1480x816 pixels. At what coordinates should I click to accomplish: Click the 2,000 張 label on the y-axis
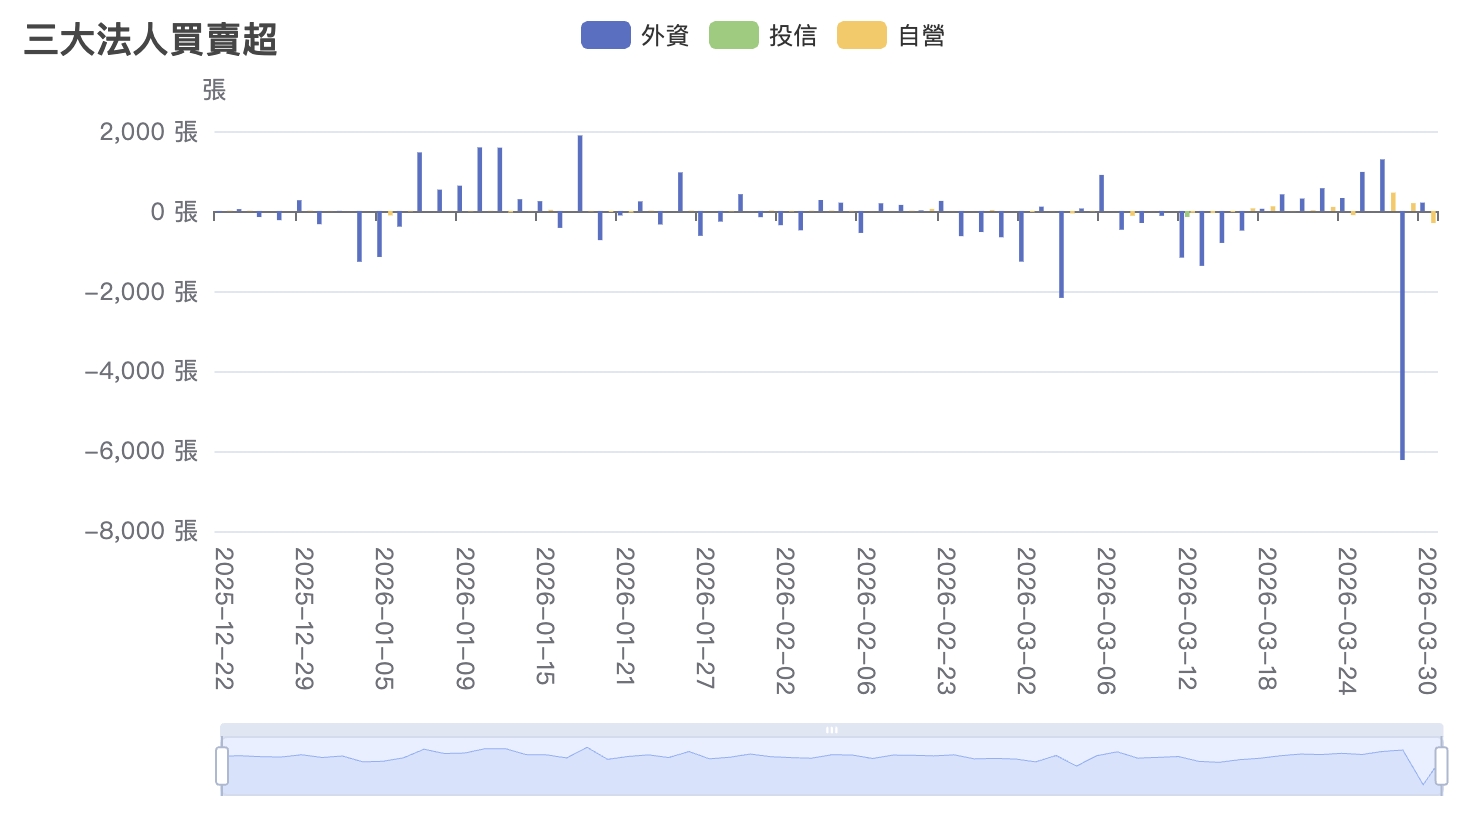tap(149, 132)
